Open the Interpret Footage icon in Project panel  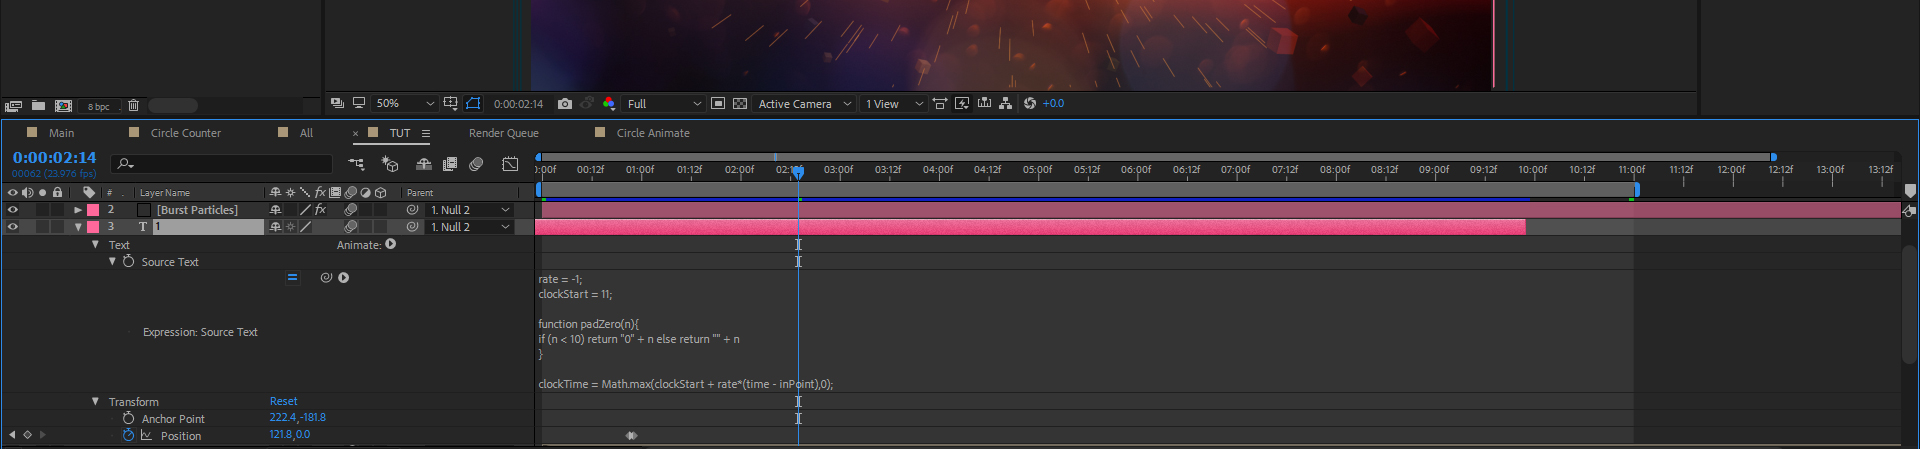coord(13,106)
